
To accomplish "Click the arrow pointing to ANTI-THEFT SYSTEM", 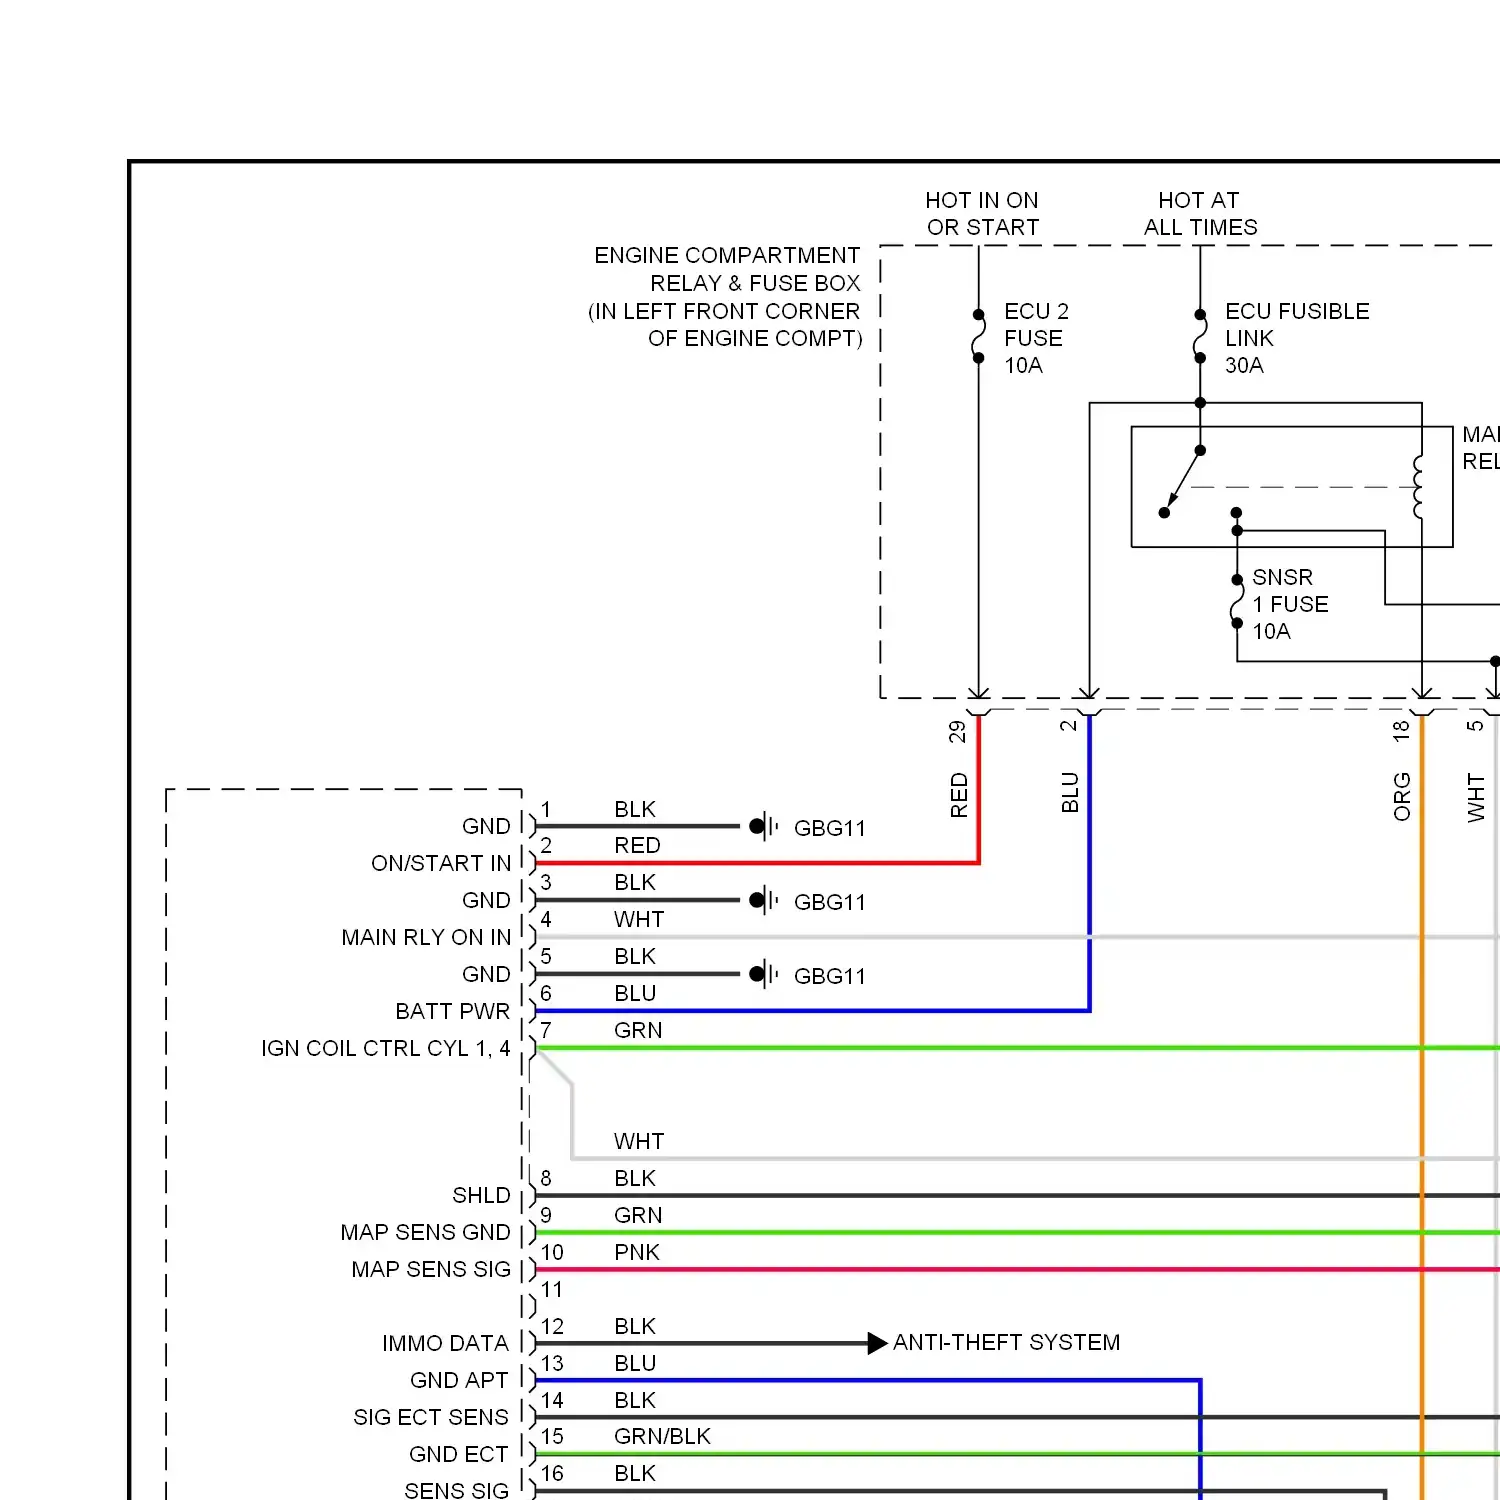I will click(x=877, y=1343).
